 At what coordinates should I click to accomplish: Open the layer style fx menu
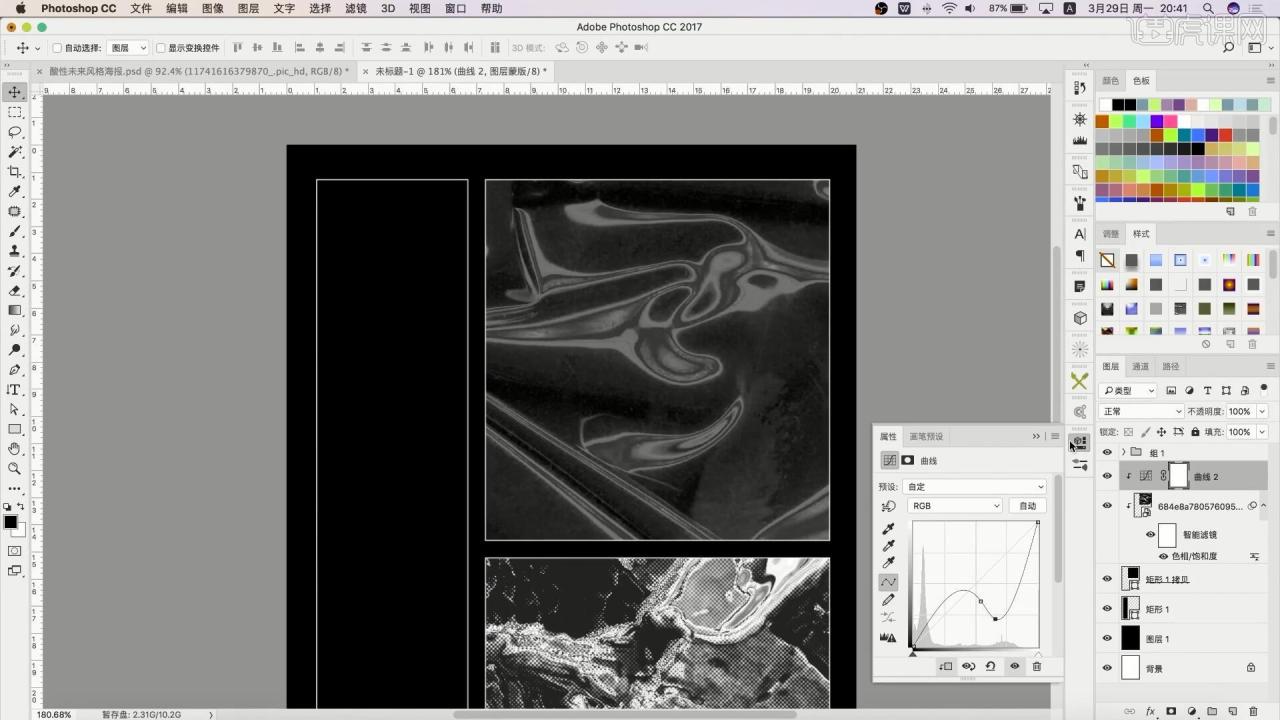click(1150, 712)
